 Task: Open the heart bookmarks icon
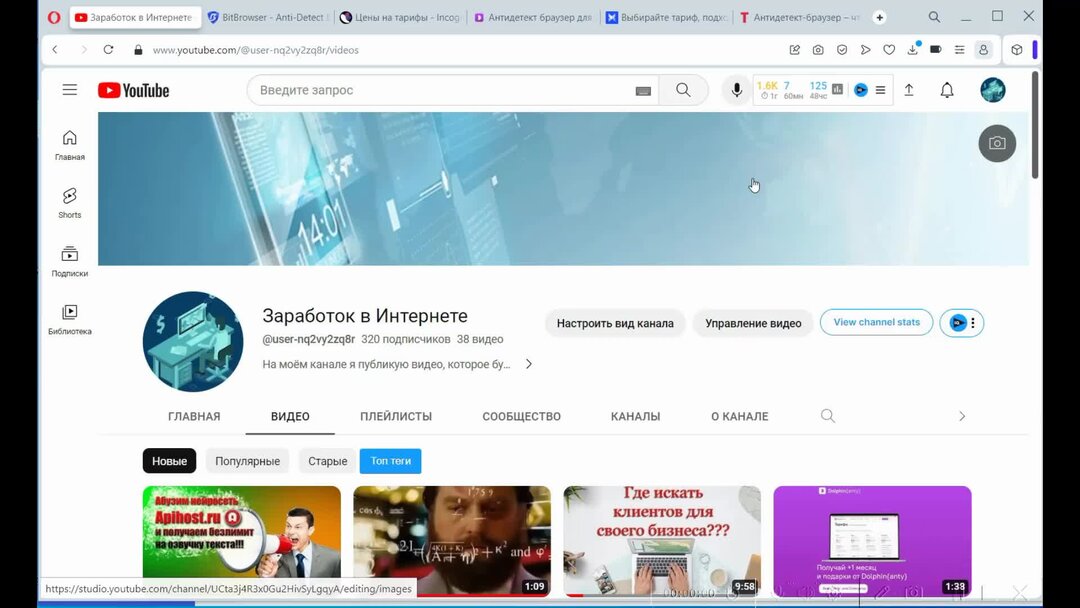point(889,49)
